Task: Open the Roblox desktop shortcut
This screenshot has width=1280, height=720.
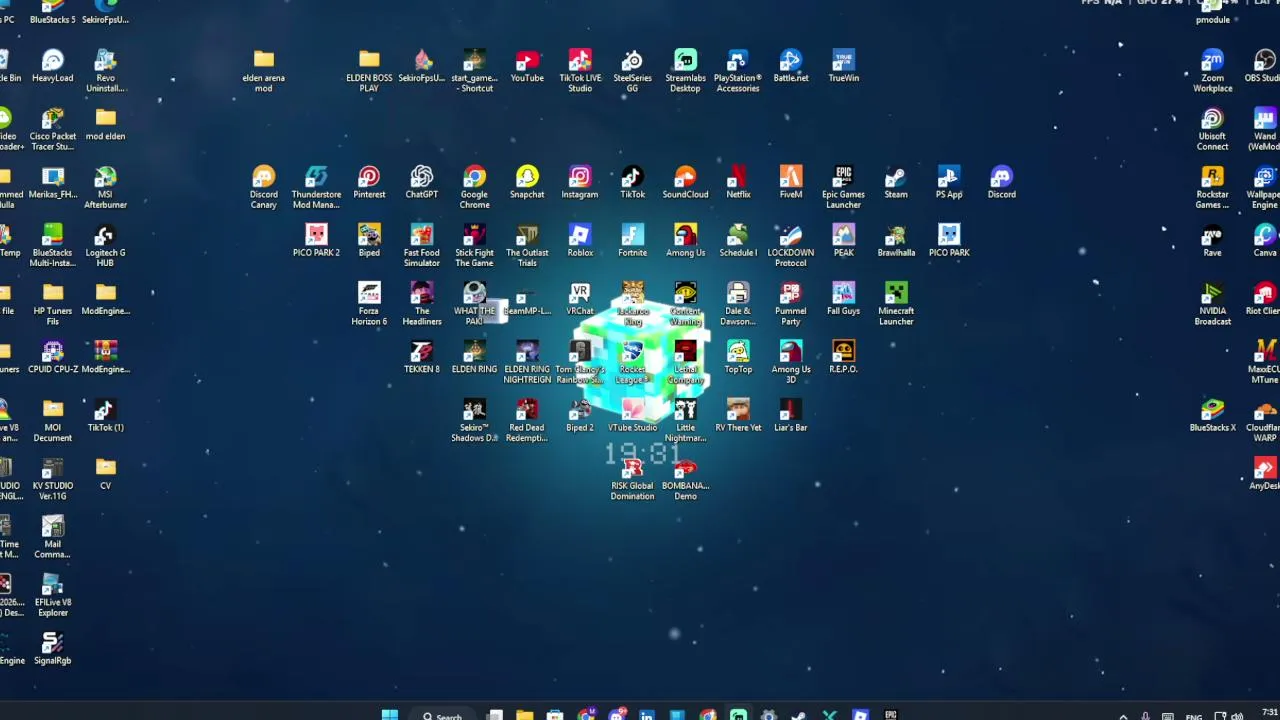Action: (580, 241)
